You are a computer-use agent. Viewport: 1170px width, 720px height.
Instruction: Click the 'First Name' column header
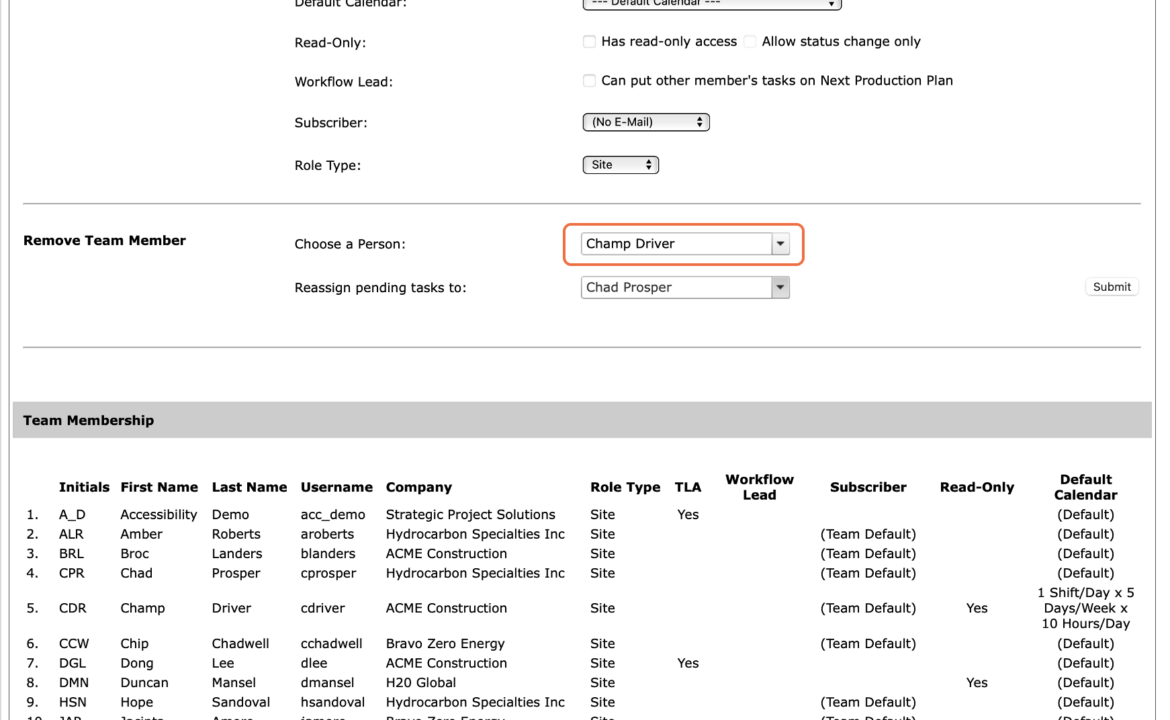(x=159, y=487)
